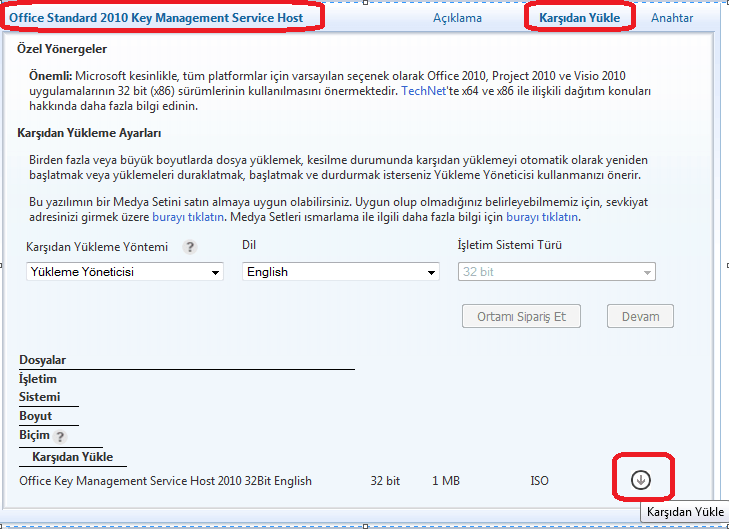
Task: Expand the Yükleme Yöneticisi dropdown
Action: click(x=124, y=272)
